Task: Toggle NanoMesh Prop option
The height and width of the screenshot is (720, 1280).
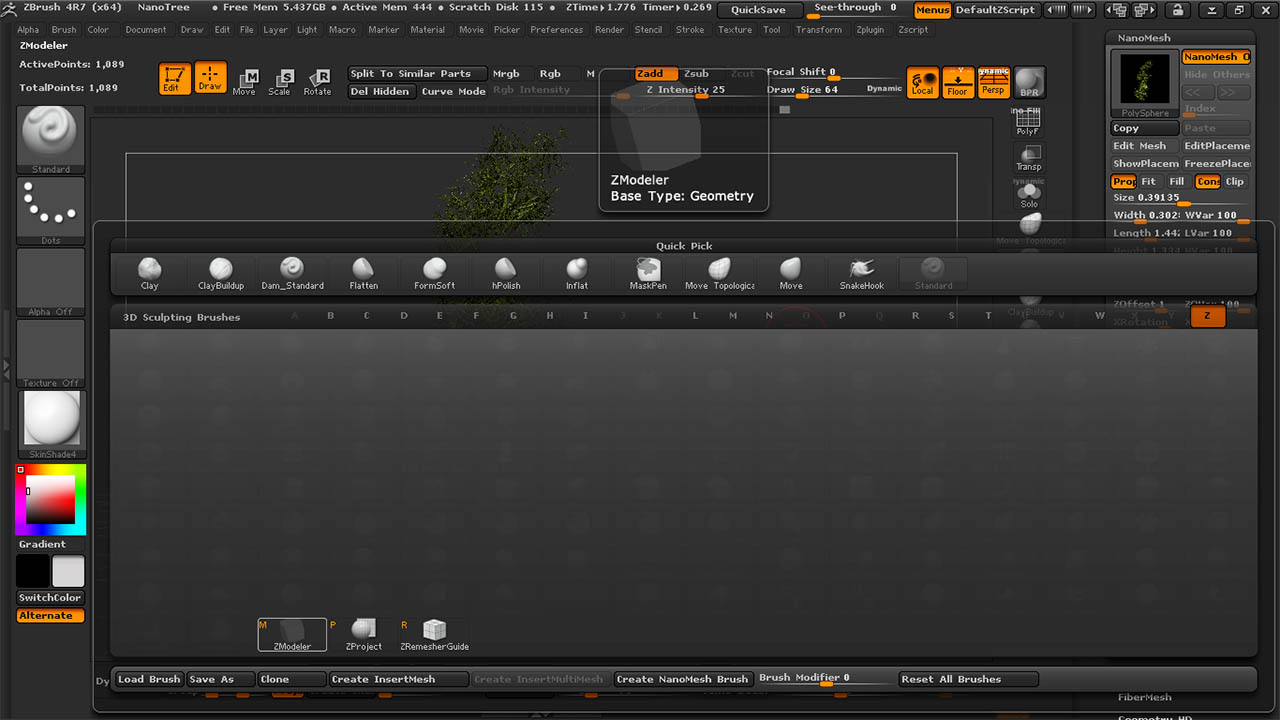Action: (x=1123, y=182)
